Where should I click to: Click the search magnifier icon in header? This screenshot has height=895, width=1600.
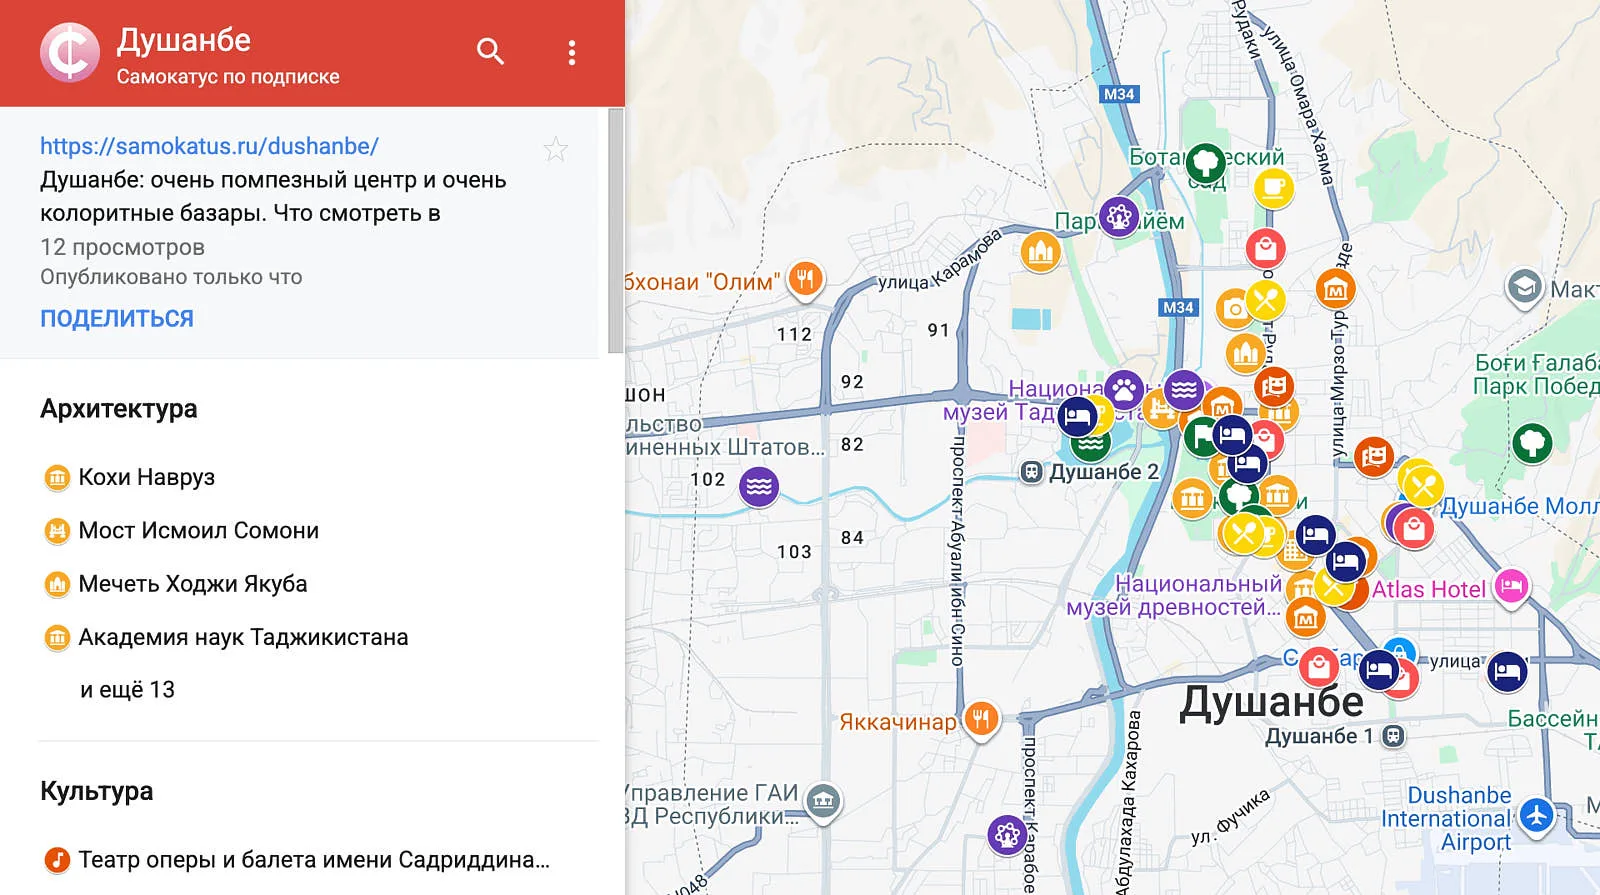point(490,51)
